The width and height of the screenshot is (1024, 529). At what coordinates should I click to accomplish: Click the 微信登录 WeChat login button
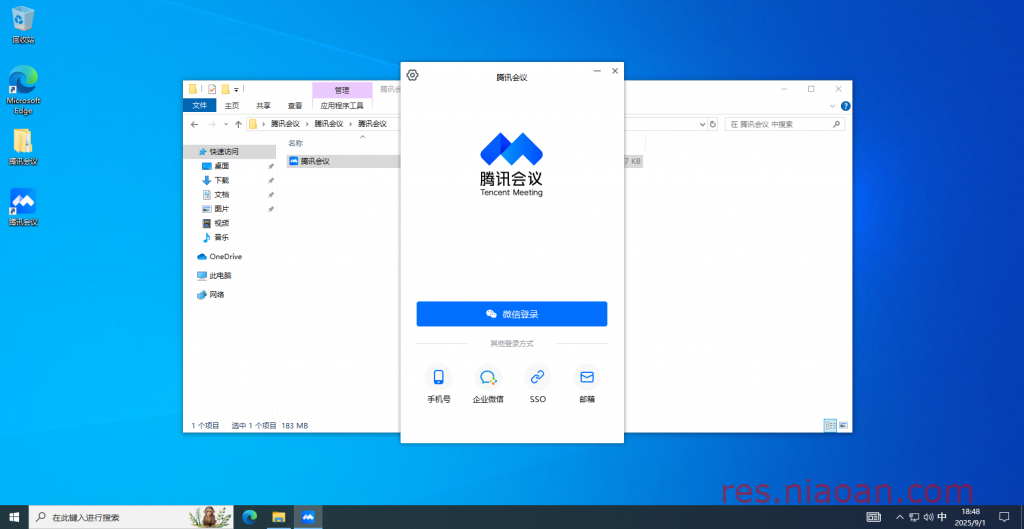point(512,314)
